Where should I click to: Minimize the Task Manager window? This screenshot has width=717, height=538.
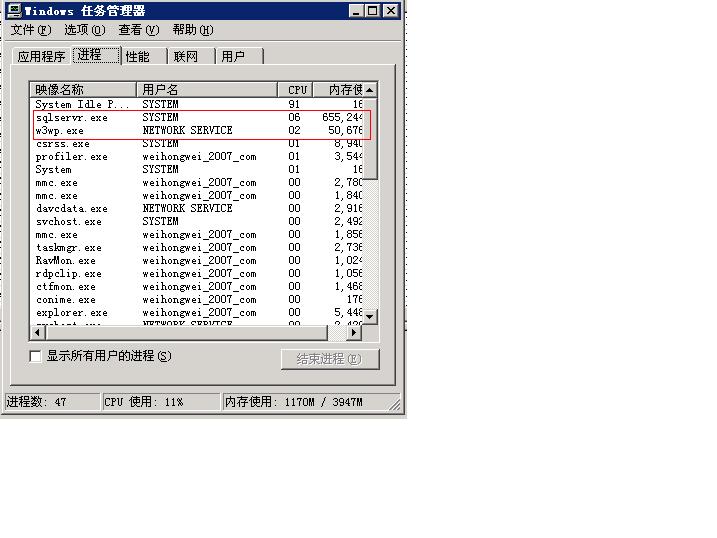tap(356, 11)
